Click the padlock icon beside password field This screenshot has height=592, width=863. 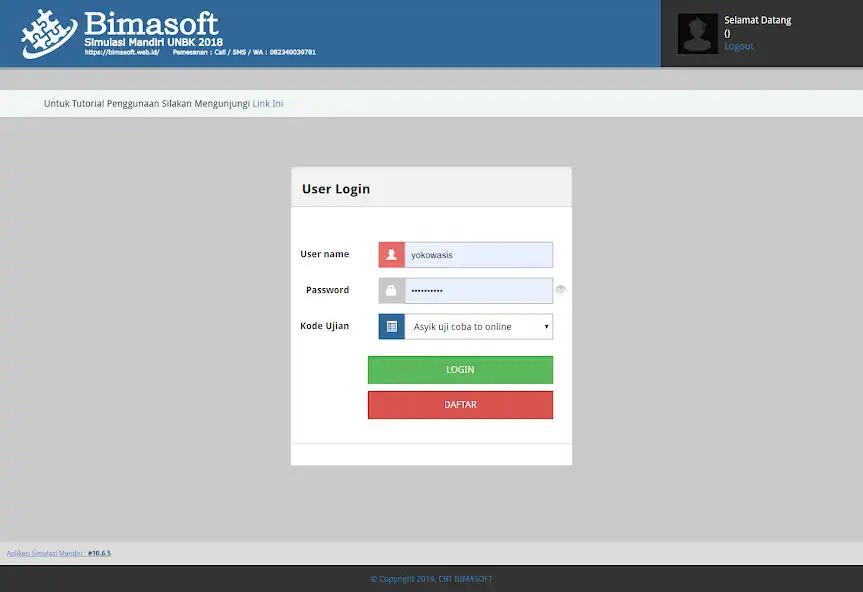click(389, 290)
